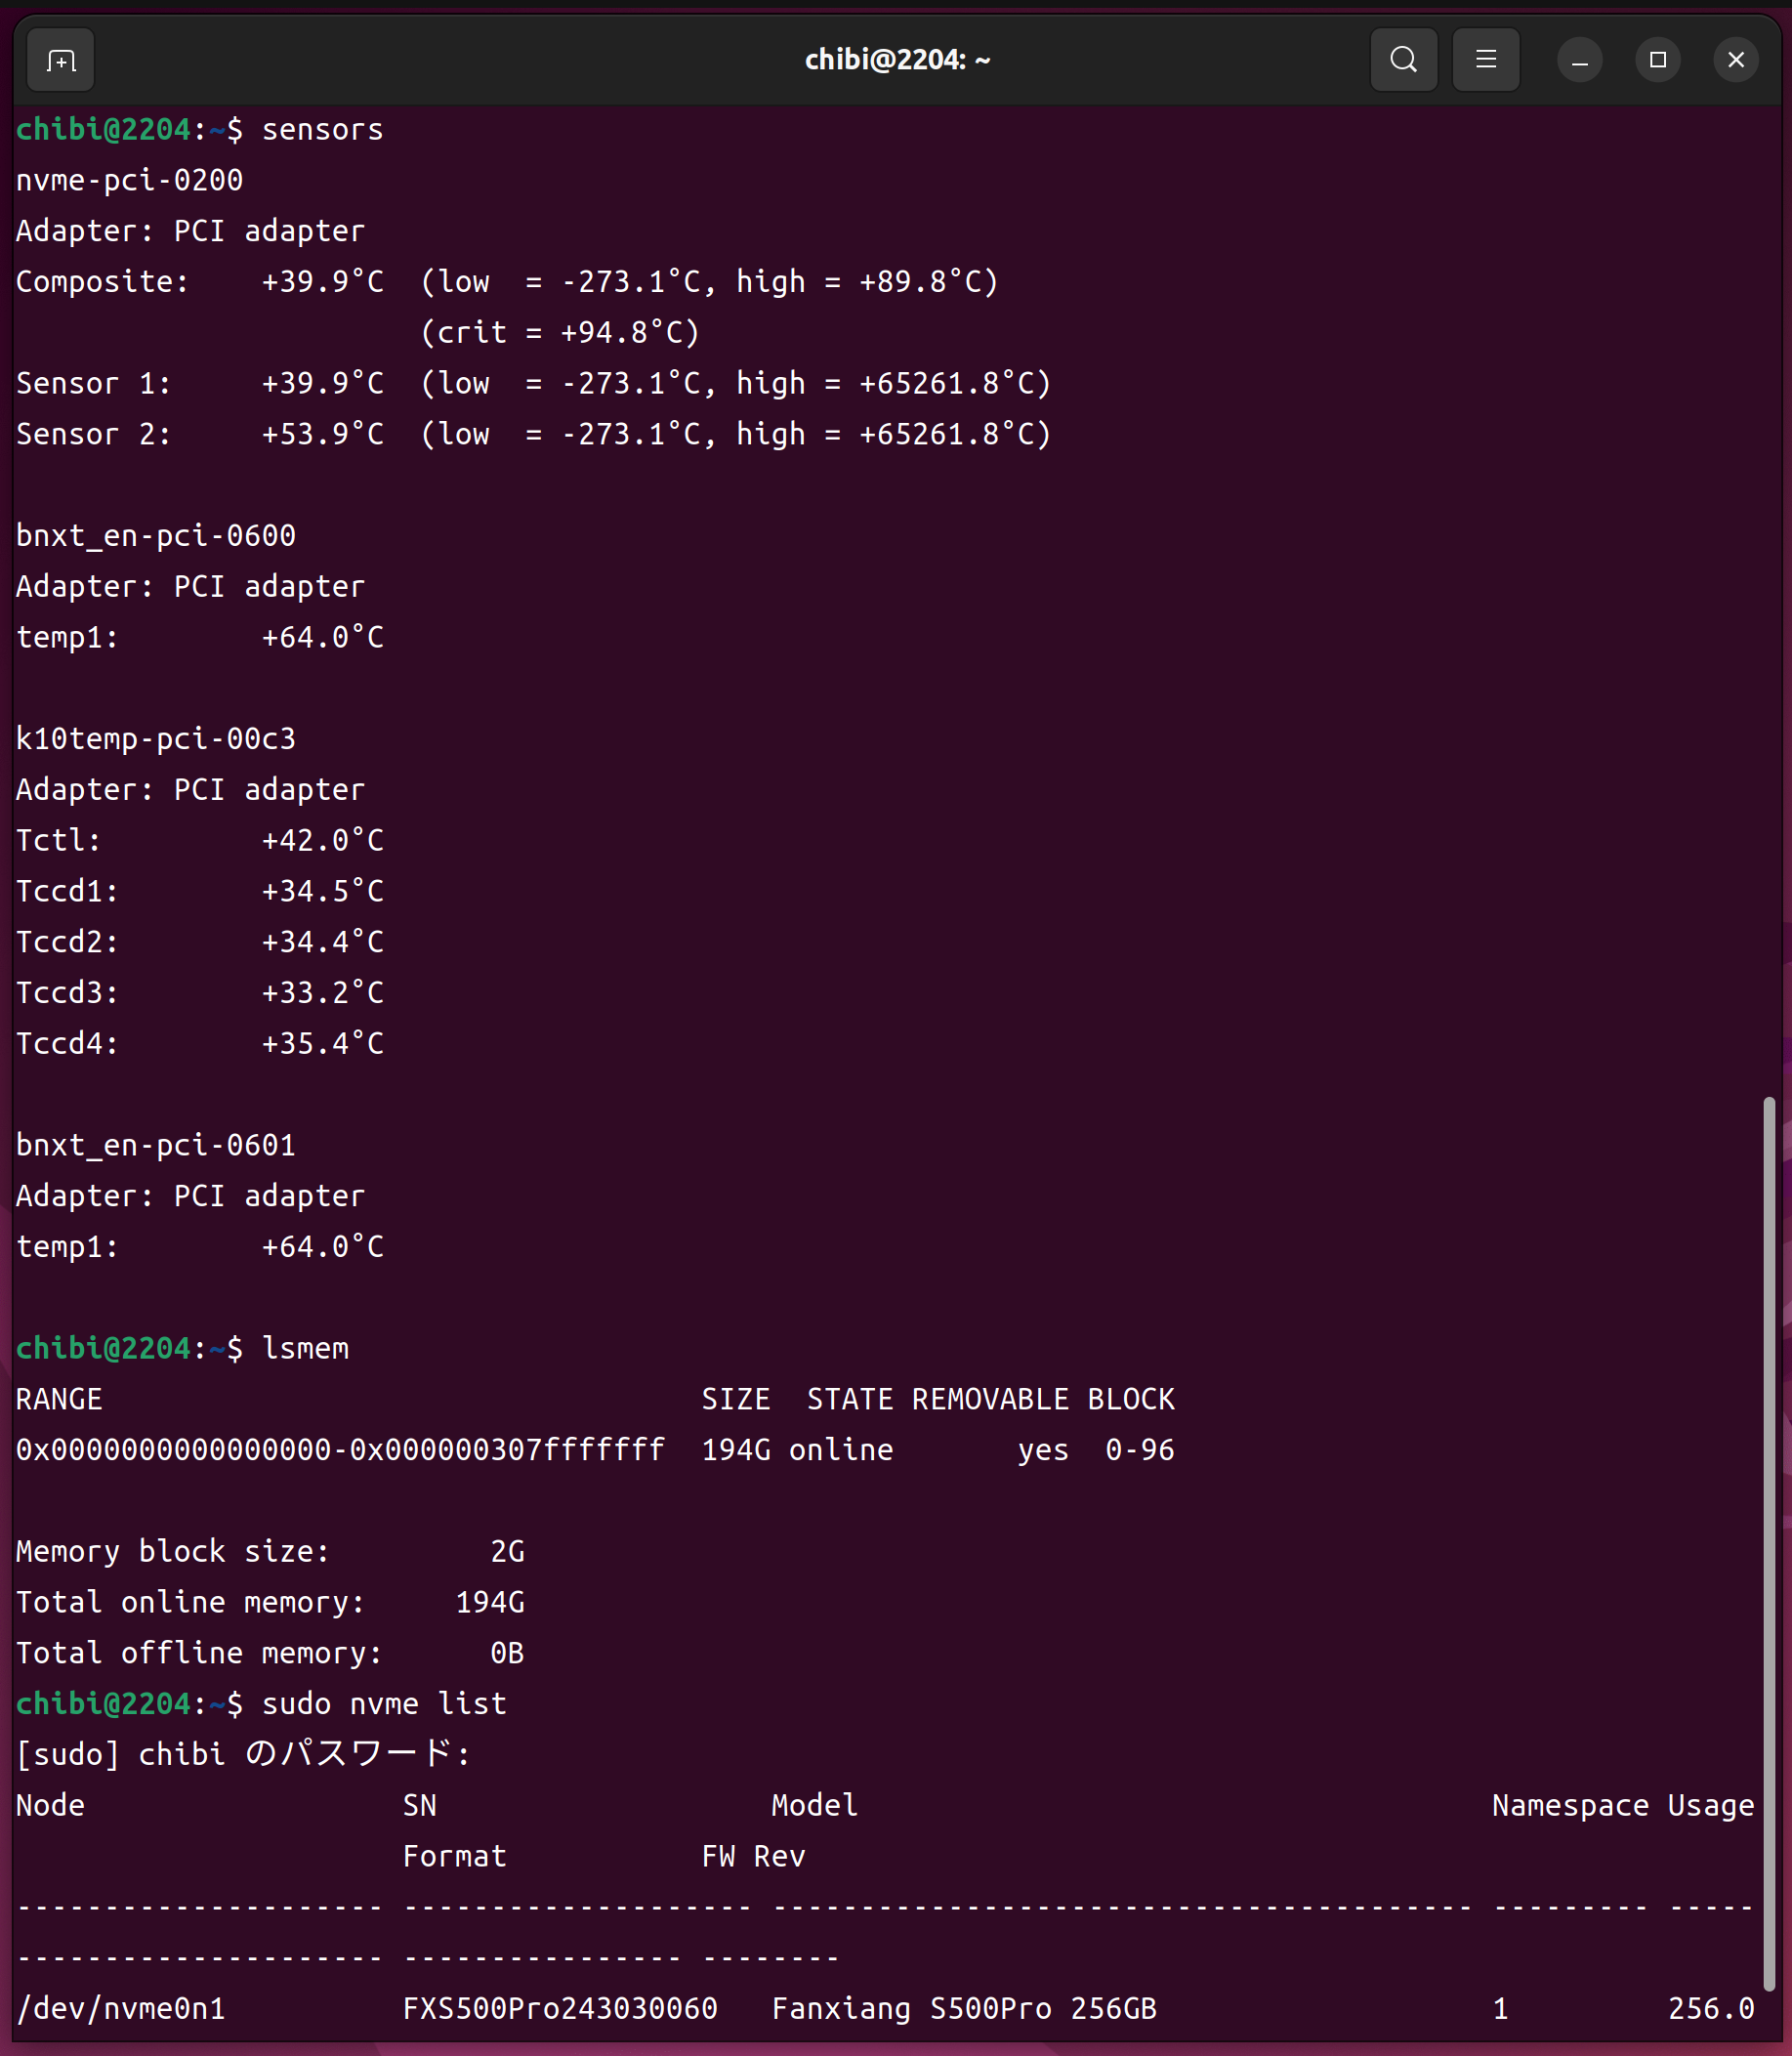Click the Sensor 2 +53.9°C reading

point(322,435)
